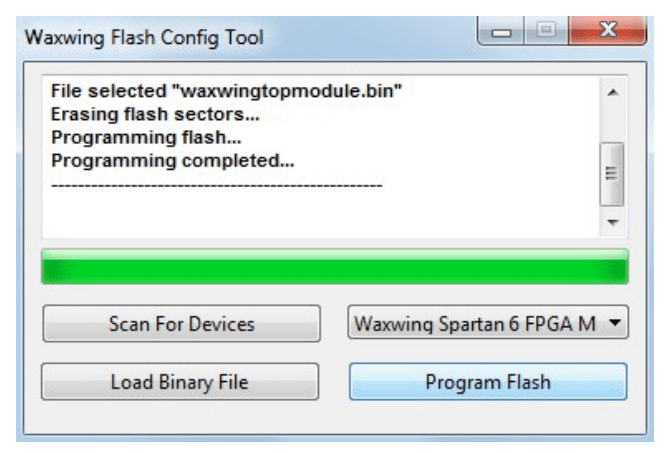This screenshot has width=668, height=453.
Task: Open the Waxwing Spartan 6 device dropdown
Action: pos(478,324)
